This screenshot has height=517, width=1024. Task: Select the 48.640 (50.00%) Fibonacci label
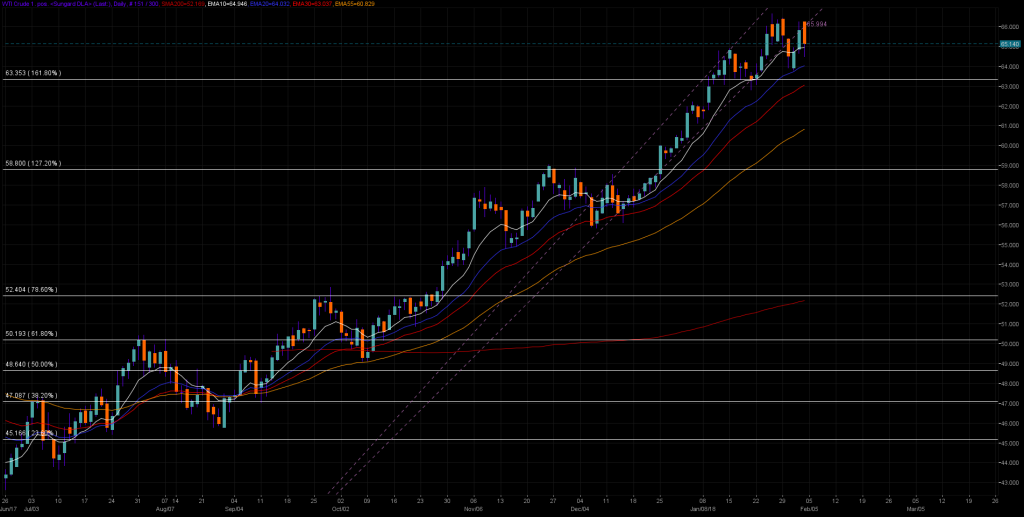[x=31, y=364]
